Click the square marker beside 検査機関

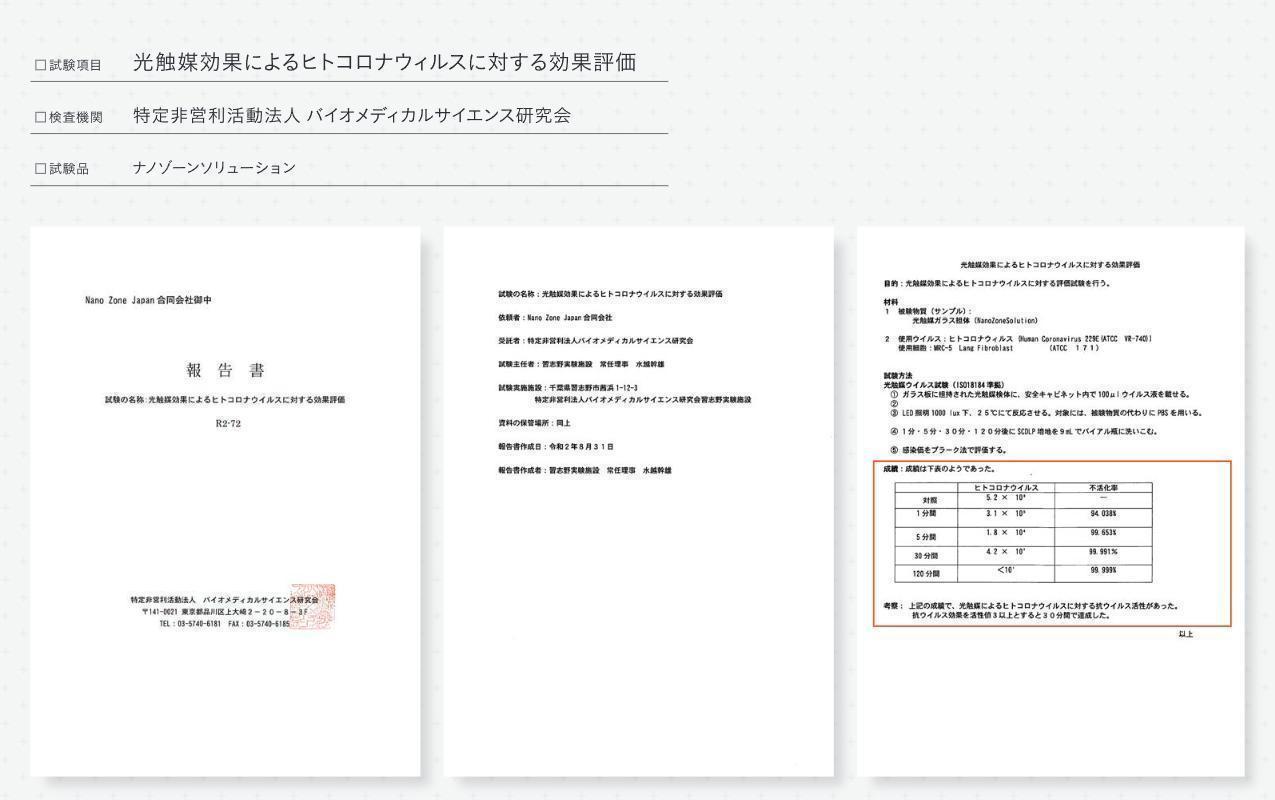[x=41, y=117]
